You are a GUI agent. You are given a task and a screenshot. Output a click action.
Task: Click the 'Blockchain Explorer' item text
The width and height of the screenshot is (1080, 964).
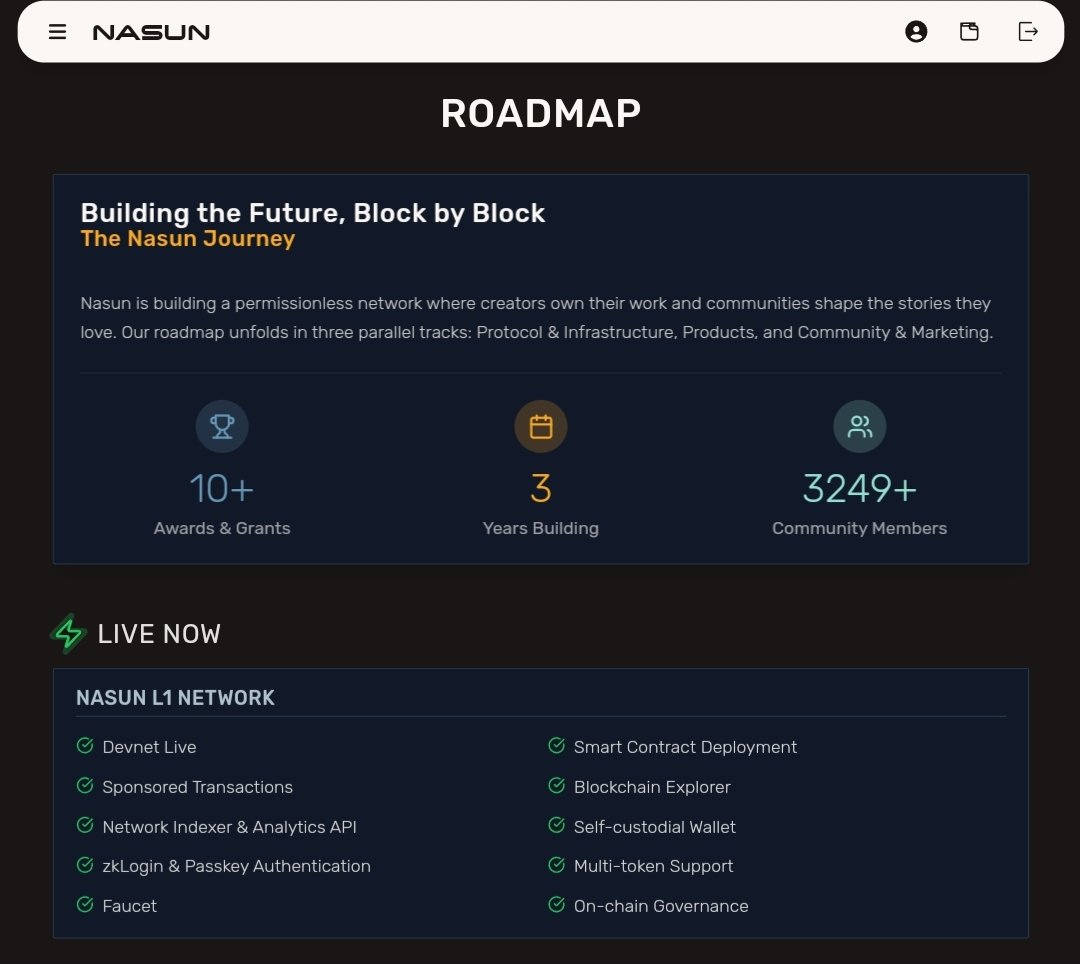[x=652, y=787]
